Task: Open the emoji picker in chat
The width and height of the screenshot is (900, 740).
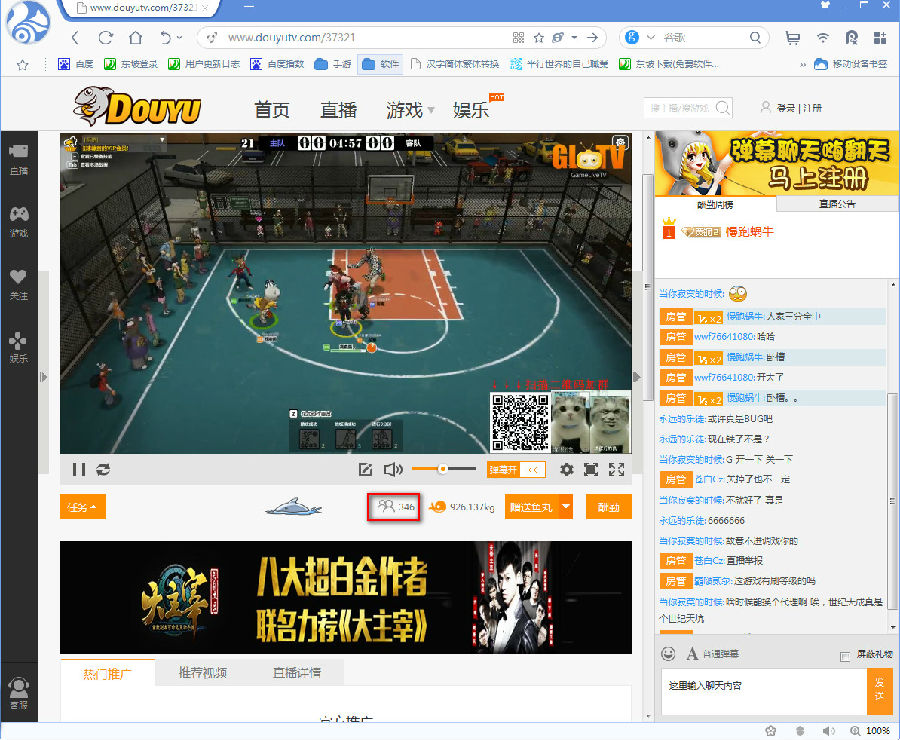Action: [668, 653]
